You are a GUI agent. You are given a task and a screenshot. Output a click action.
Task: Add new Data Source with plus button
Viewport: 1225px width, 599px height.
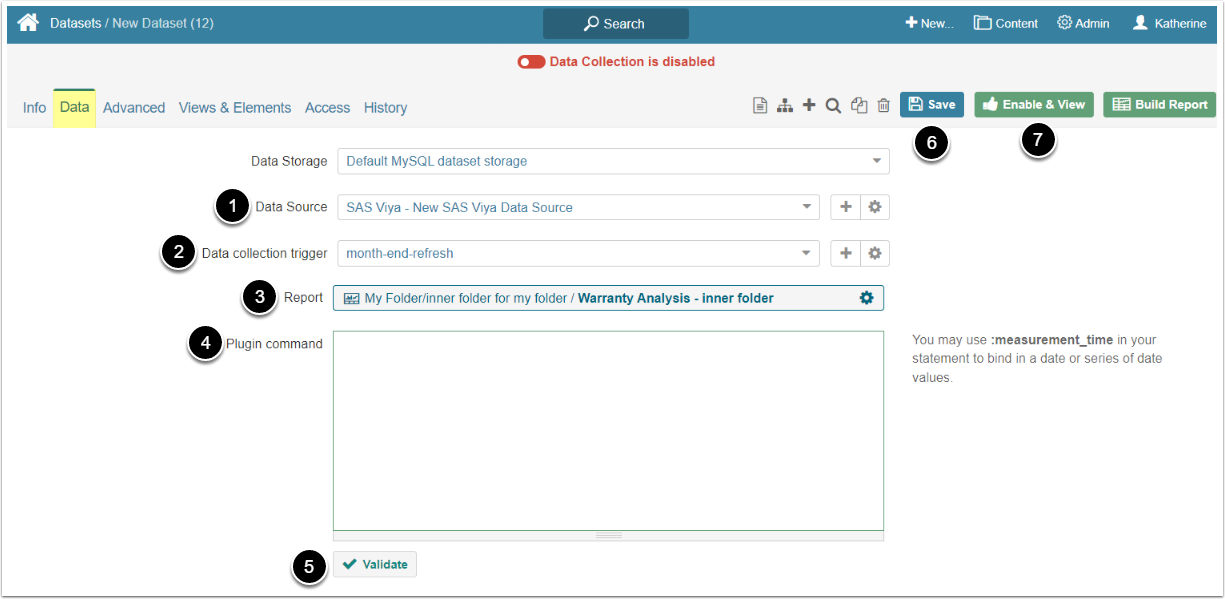[x=846, y=207]
